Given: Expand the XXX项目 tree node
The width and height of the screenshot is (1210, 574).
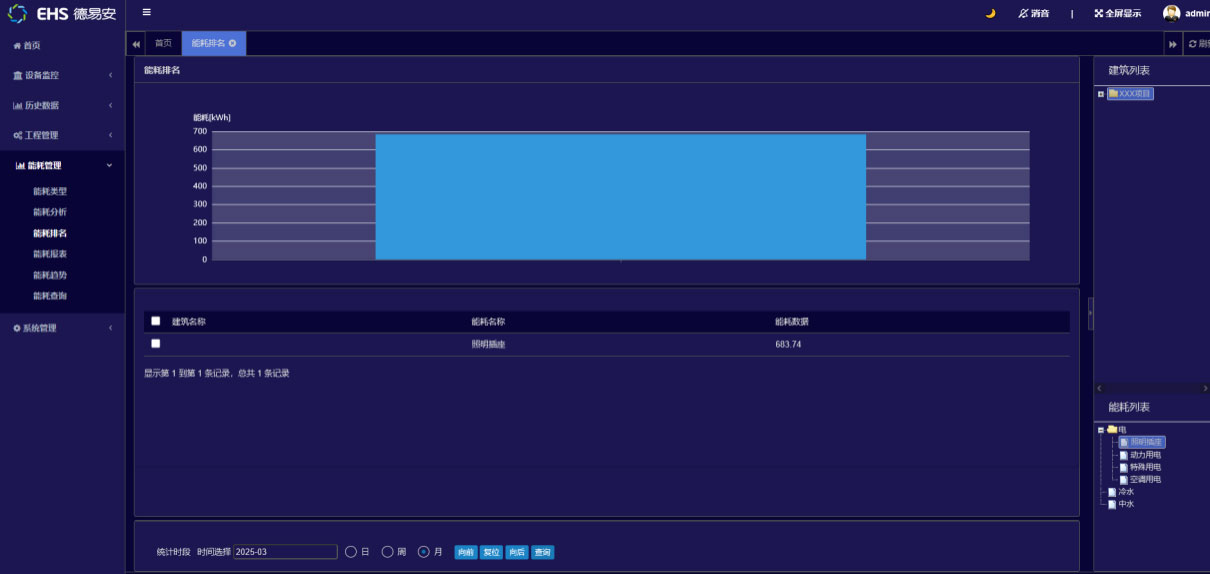Looking at the screenshot, I should point(1101,94).
